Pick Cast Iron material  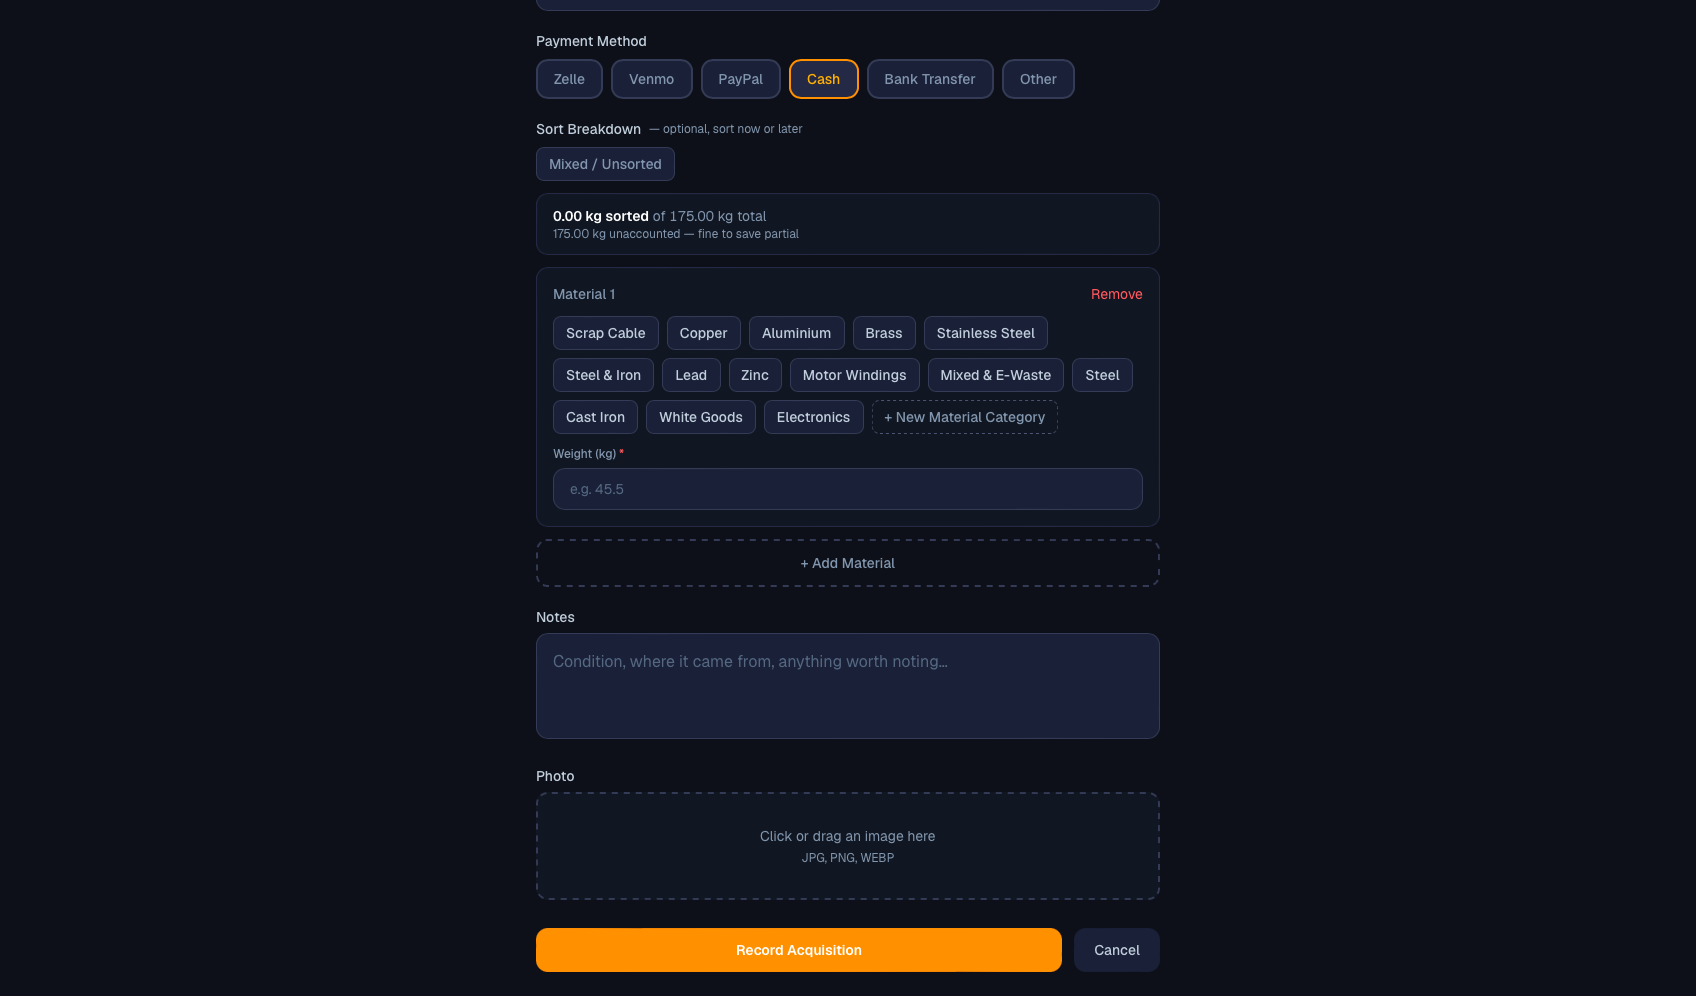click(x=595, y=417)
